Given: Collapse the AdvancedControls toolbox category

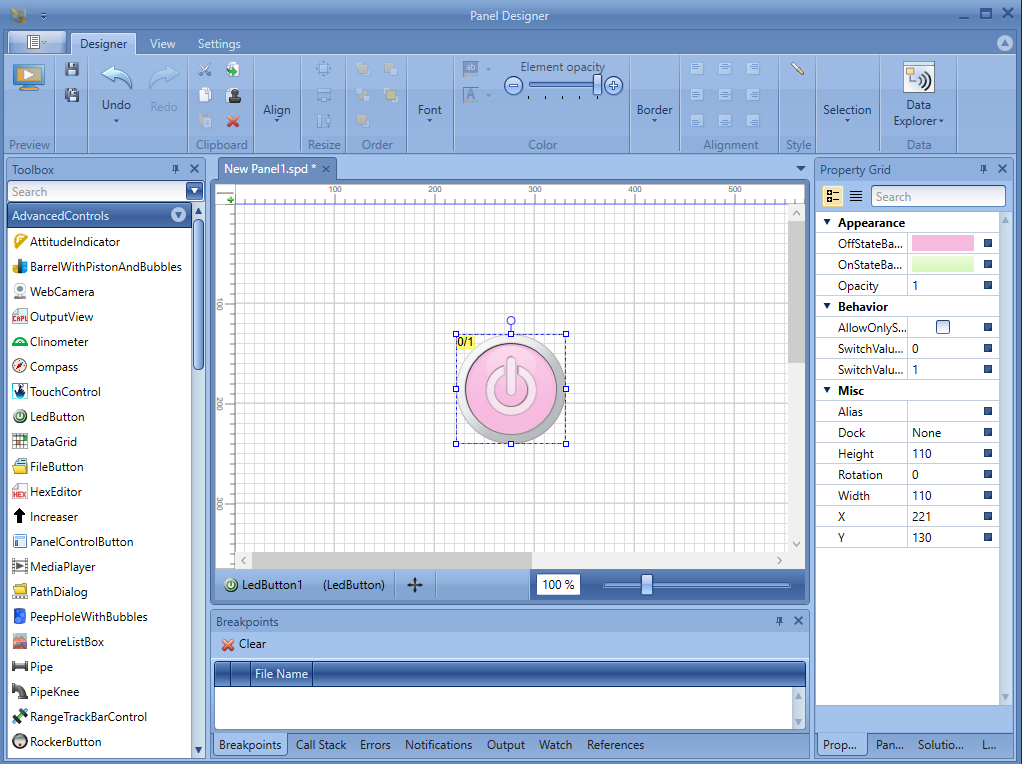Looking at the screenshot, I should pyautogui.click(x=178, y=215).
